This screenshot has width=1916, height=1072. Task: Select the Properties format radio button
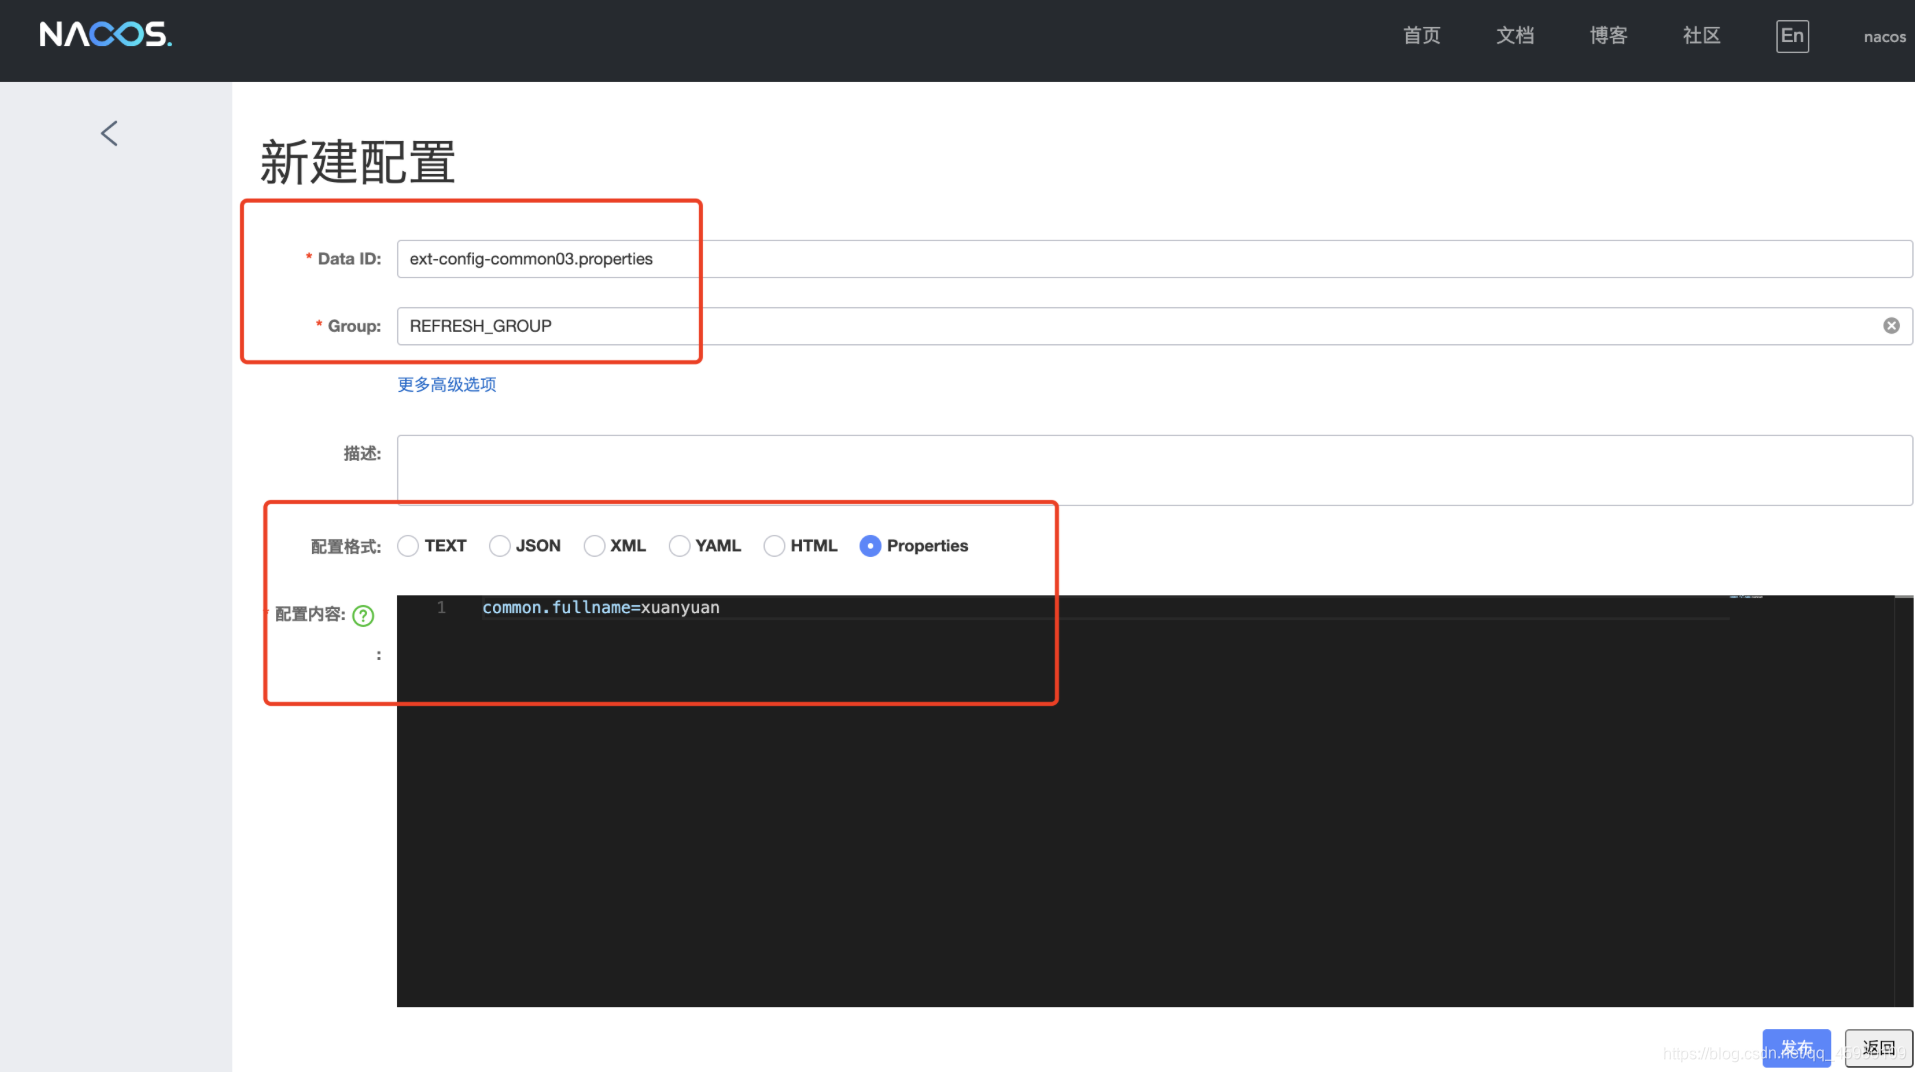click(x=870, y=546)
